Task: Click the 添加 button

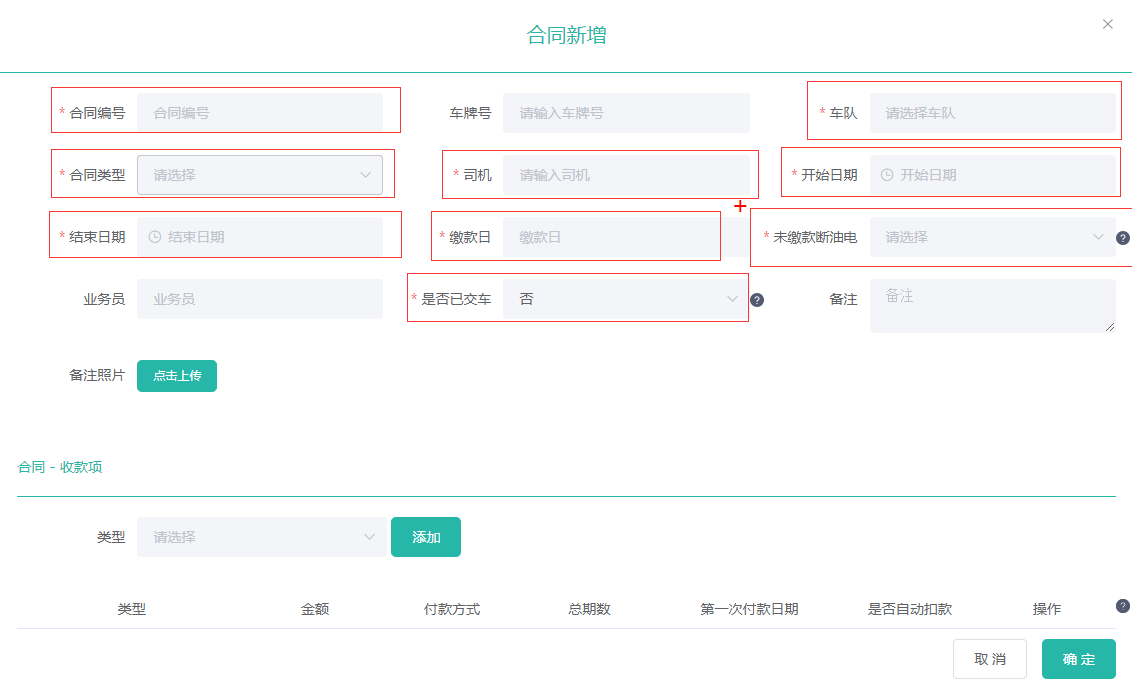Action: click(x=426, y=537)
